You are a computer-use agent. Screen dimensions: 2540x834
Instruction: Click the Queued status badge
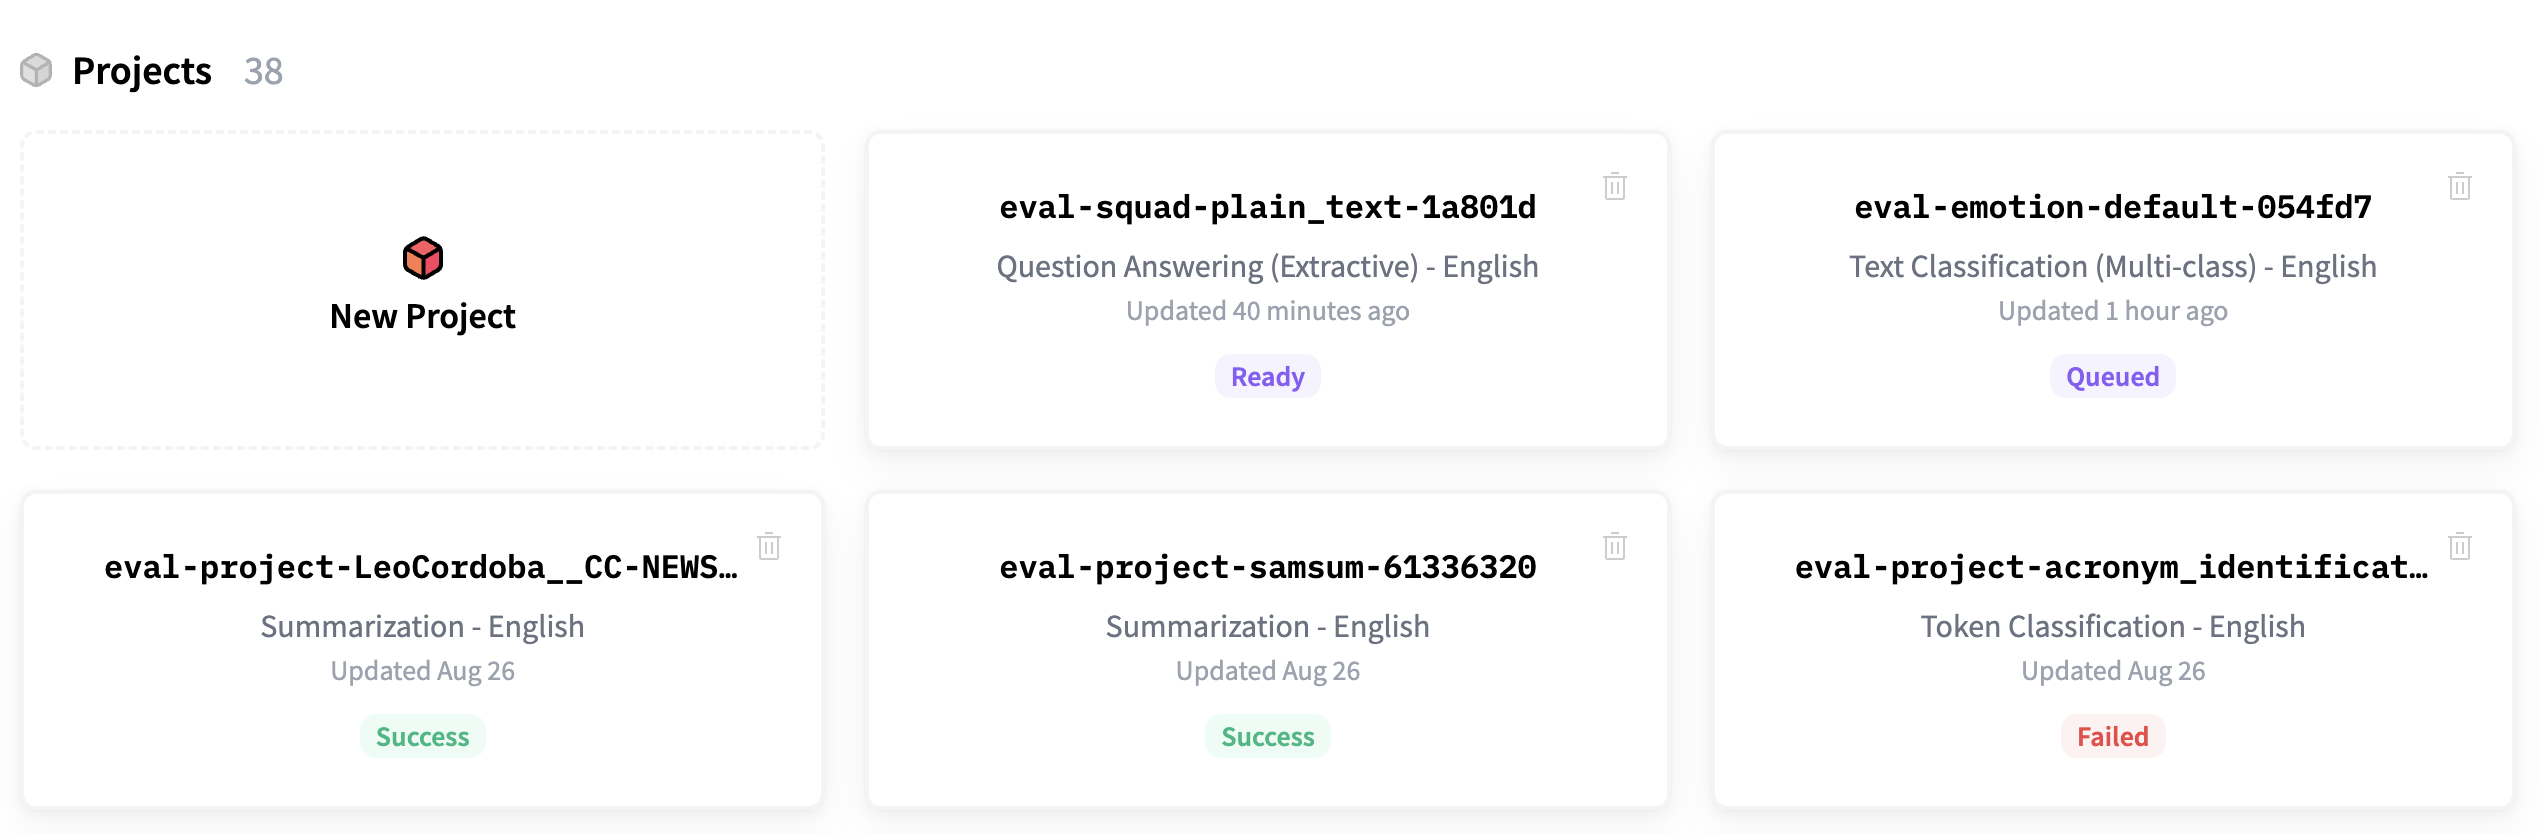(x=2112, y=377)
